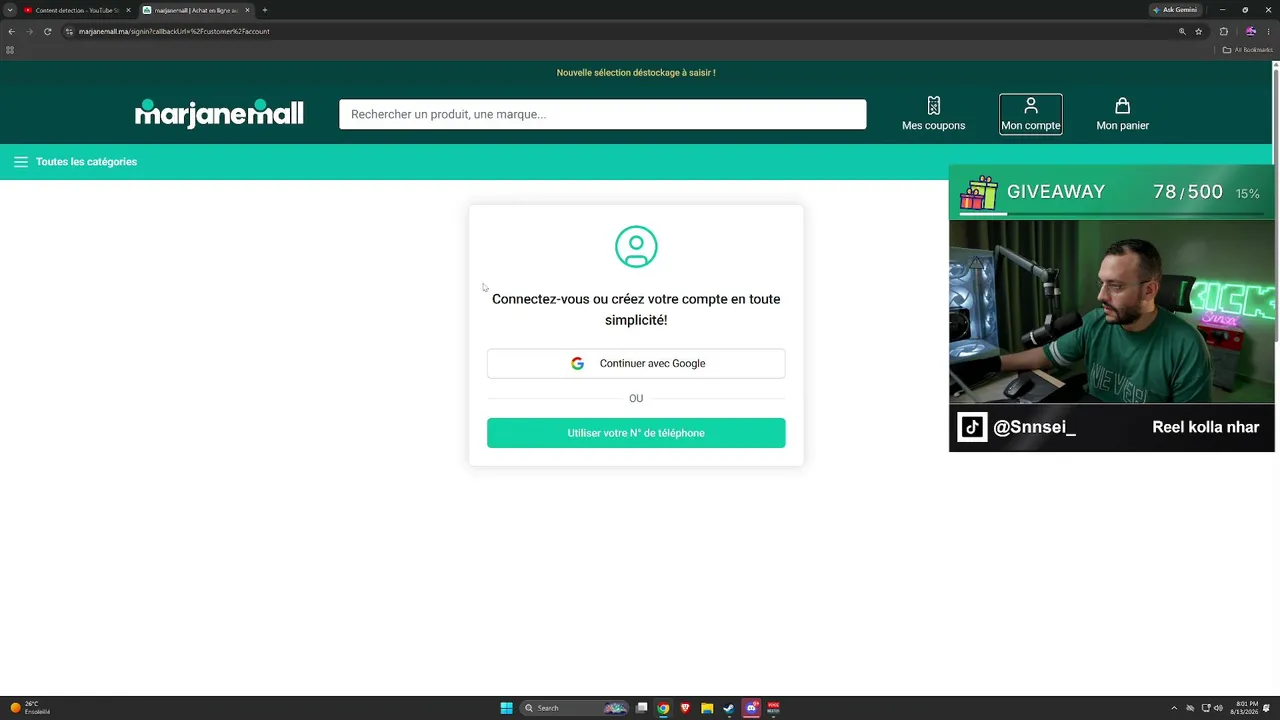Open Mon compte account page

point(1030,114)
